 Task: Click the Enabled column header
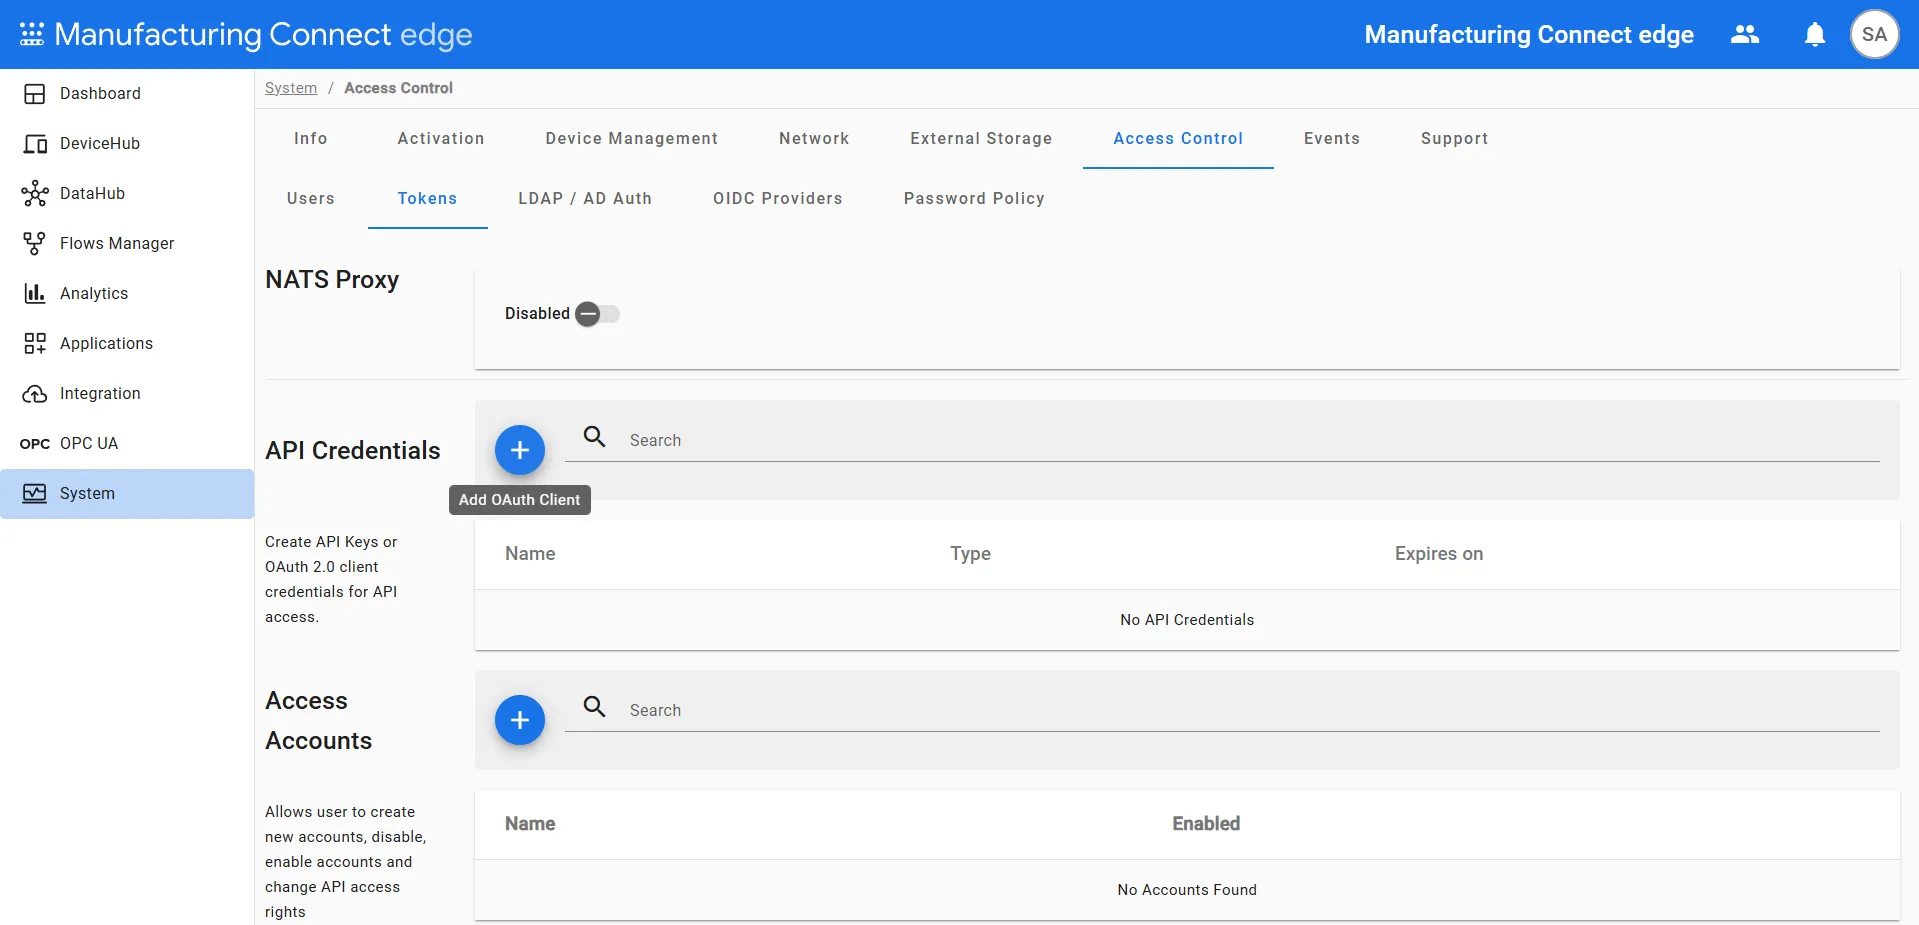point(1206,824)
